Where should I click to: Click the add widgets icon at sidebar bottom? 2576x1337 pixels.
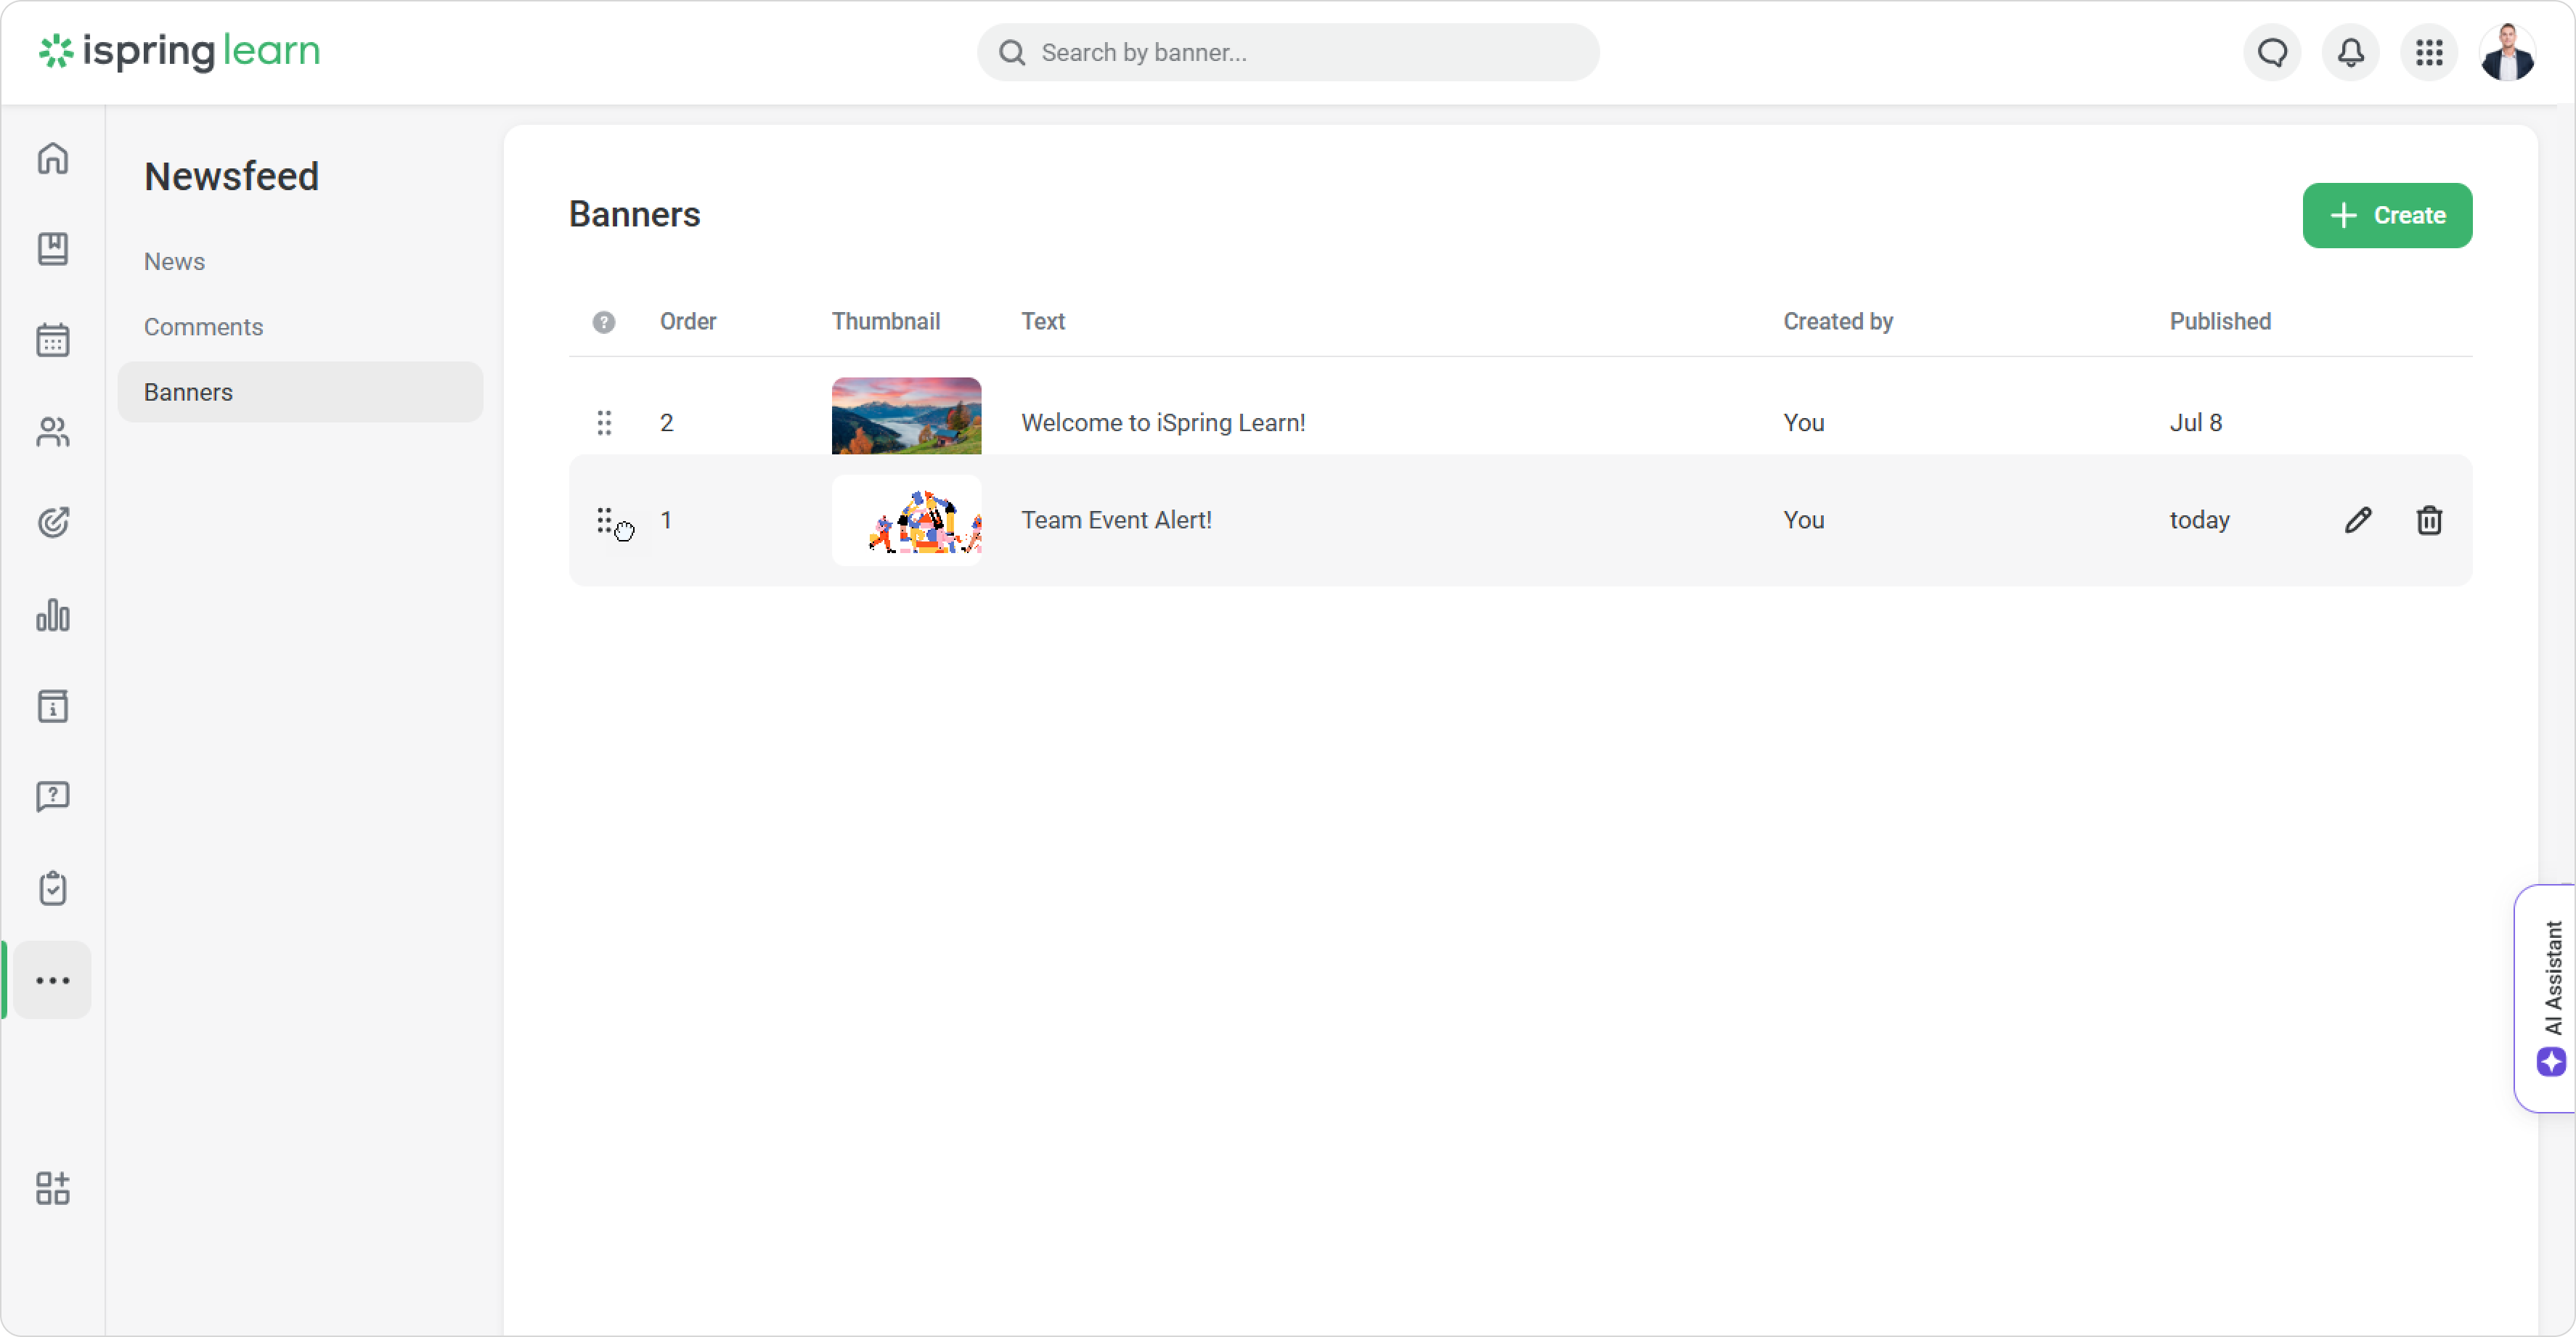pyautogui.click(x=53, y=1188)
